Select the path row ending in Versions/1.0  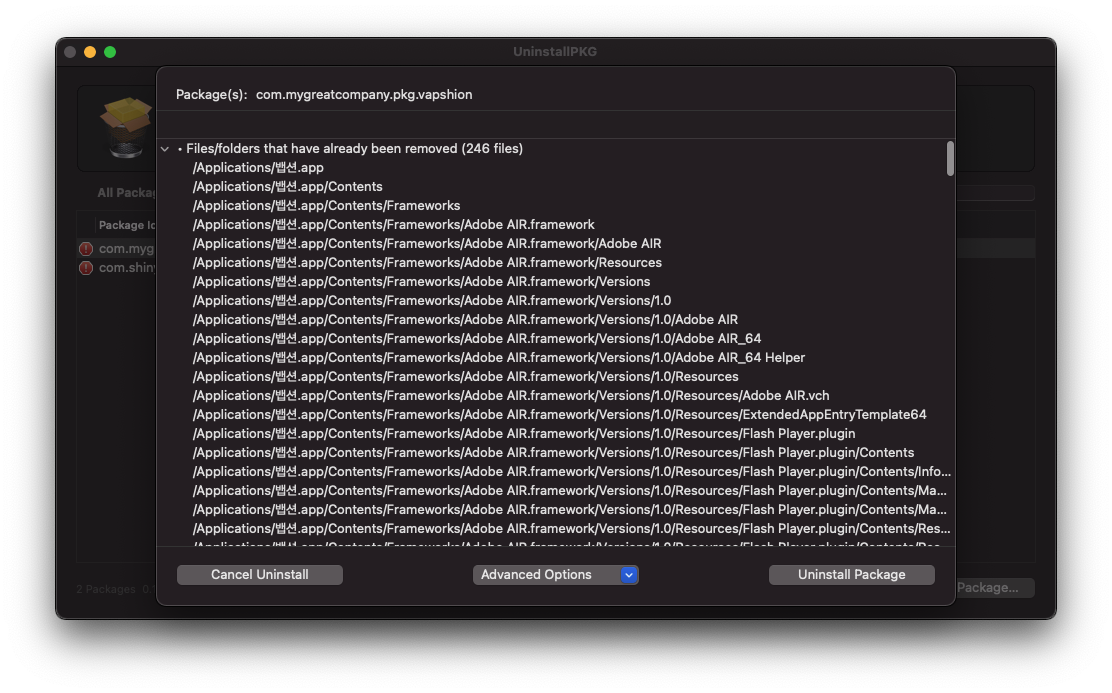click(554, 301)
